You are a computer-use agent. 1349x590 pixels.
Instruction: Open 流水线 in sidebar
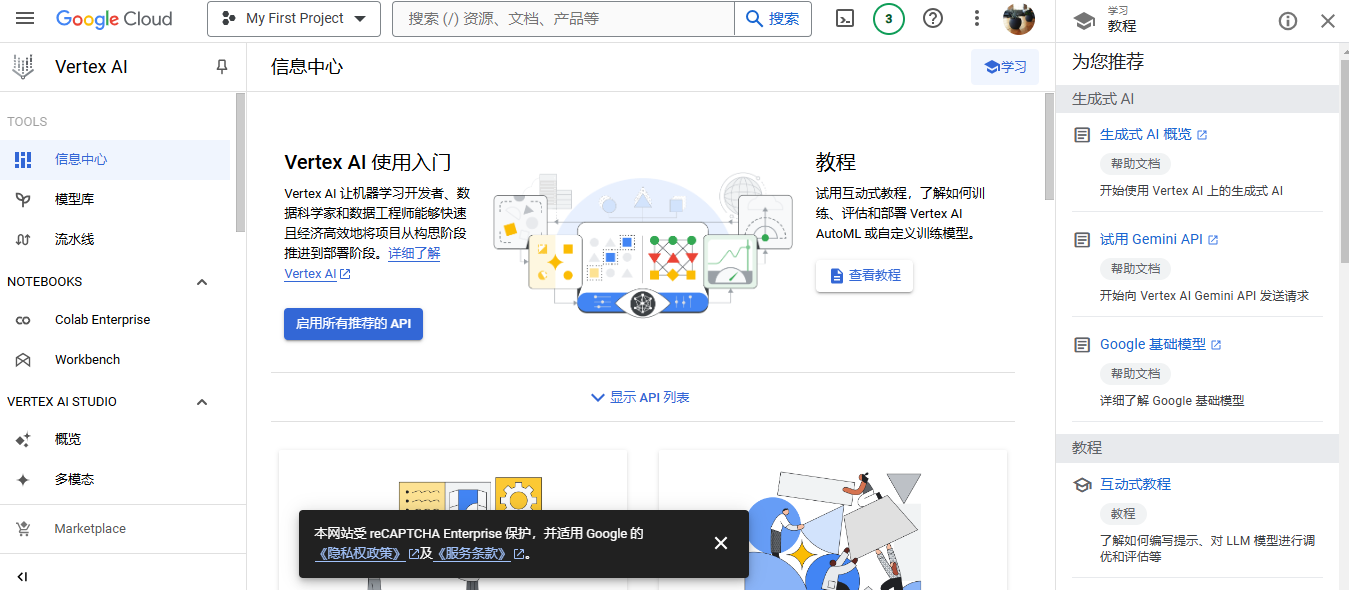[x=115, y=239]
